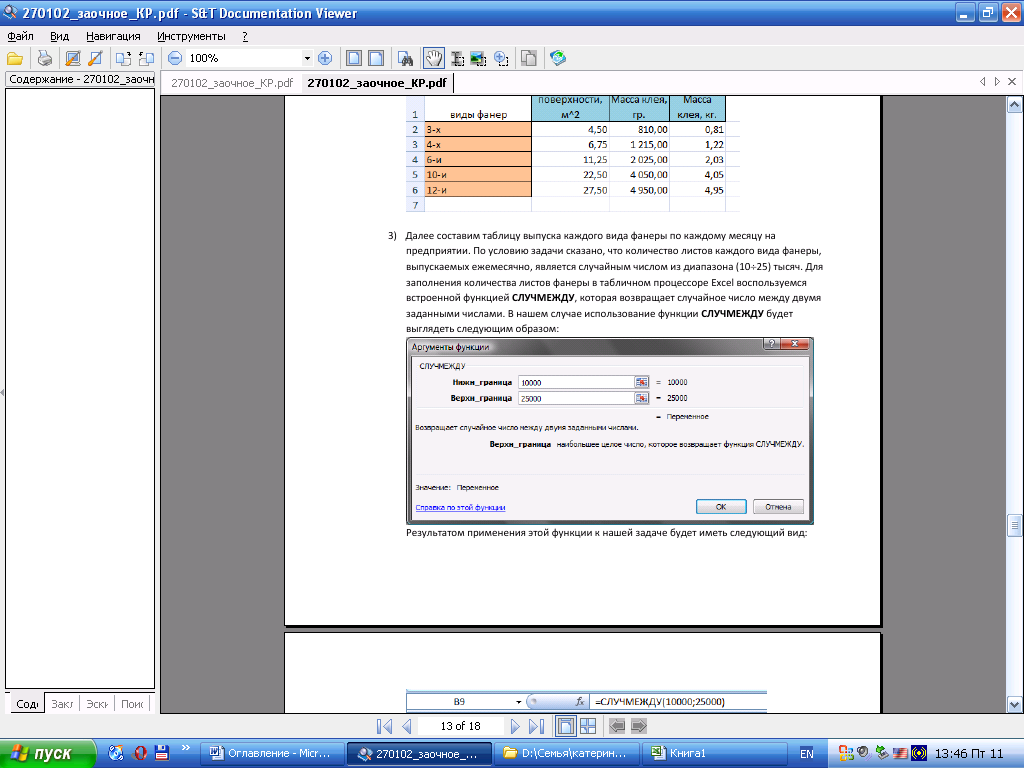Click the copy pages toolbar icon
Screen dimensions: 1024x768
[x=529, y=59]
